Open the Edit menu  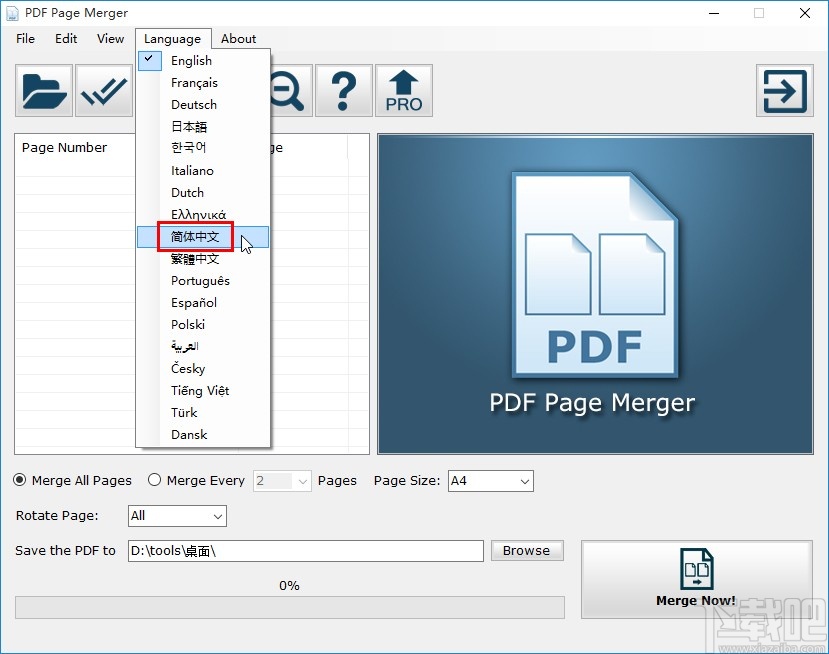pyautogui.click(x=66, y=39)
